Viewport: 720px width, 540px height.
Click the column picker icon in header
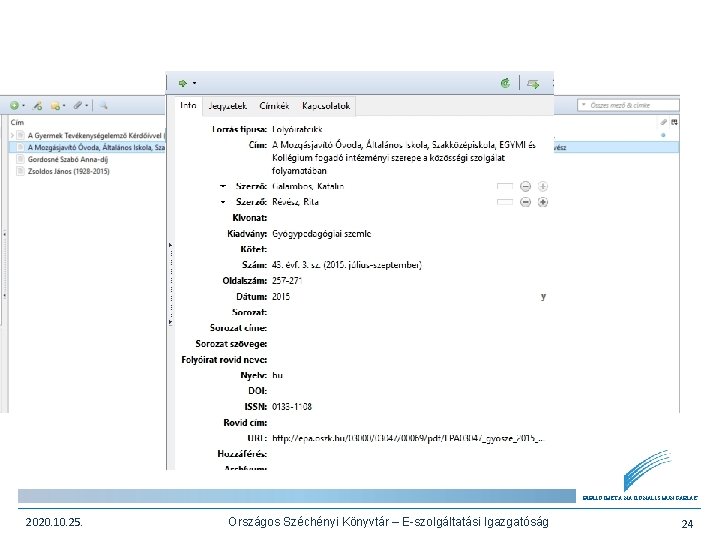pyautogui.click(x=674, y=122)
